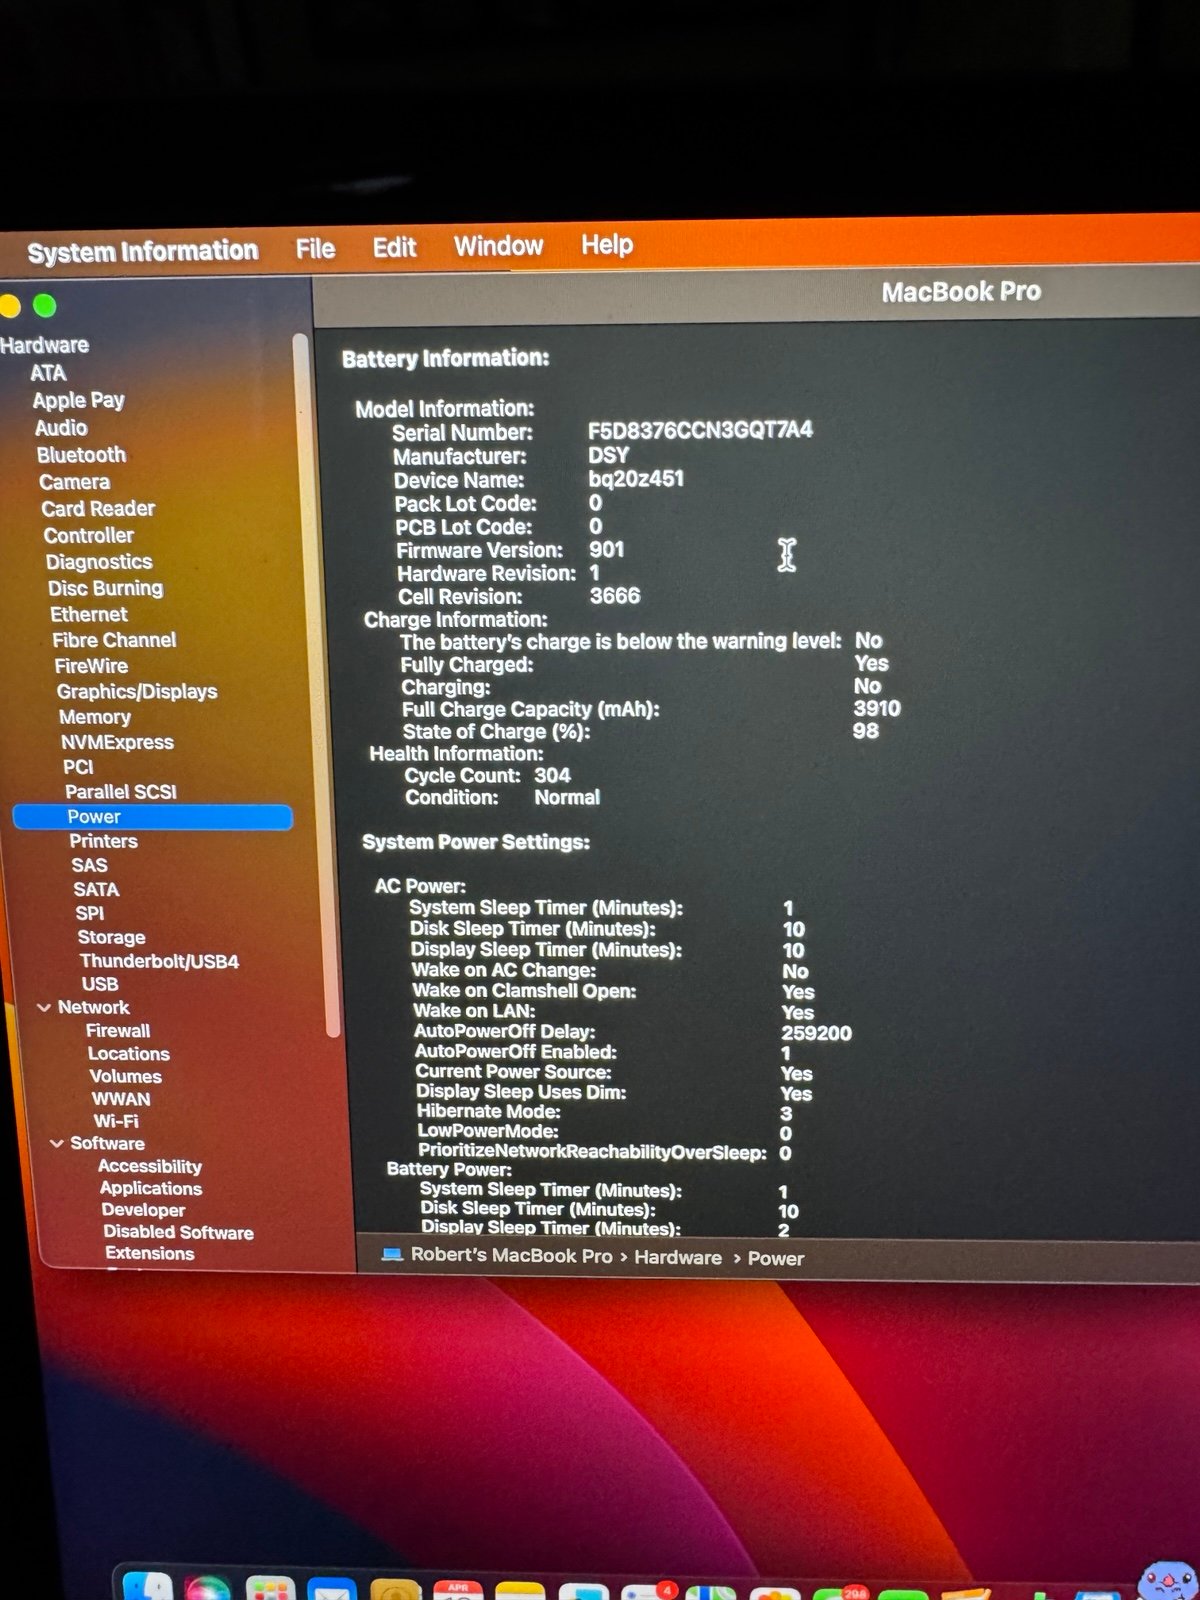
Task: Select Parallel SCSI in the sidebar
Action: (121, 792)
